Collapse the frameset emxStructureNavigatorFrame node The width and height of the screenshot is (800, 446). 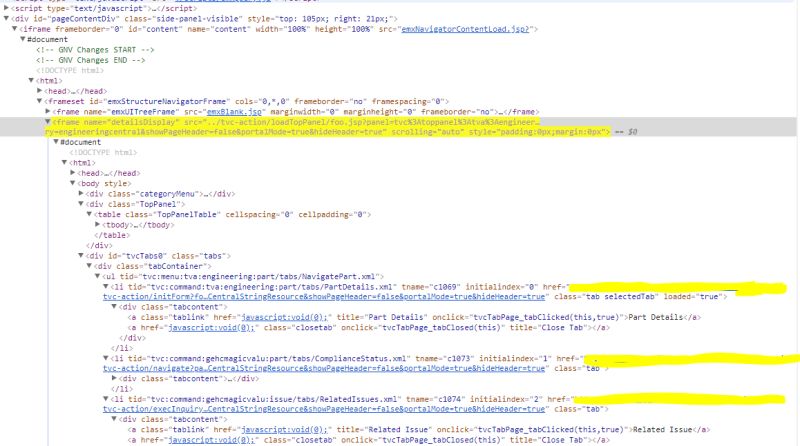click(x=39, y=101)
